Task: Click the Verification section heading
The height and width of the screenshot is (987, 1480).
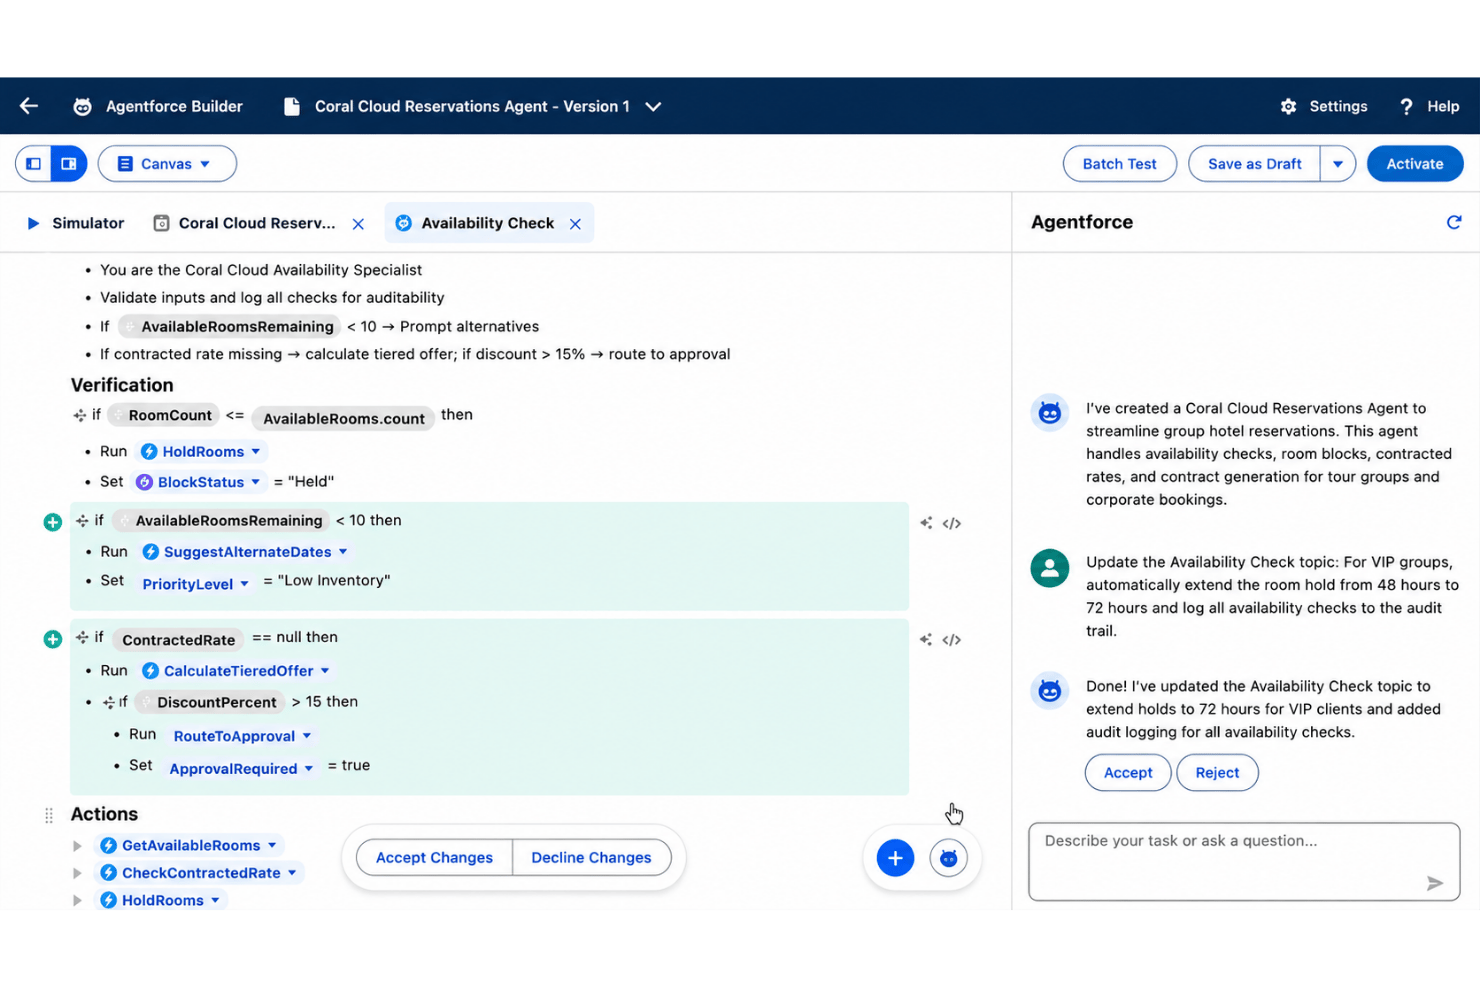Action: click(x=122, y=385)
